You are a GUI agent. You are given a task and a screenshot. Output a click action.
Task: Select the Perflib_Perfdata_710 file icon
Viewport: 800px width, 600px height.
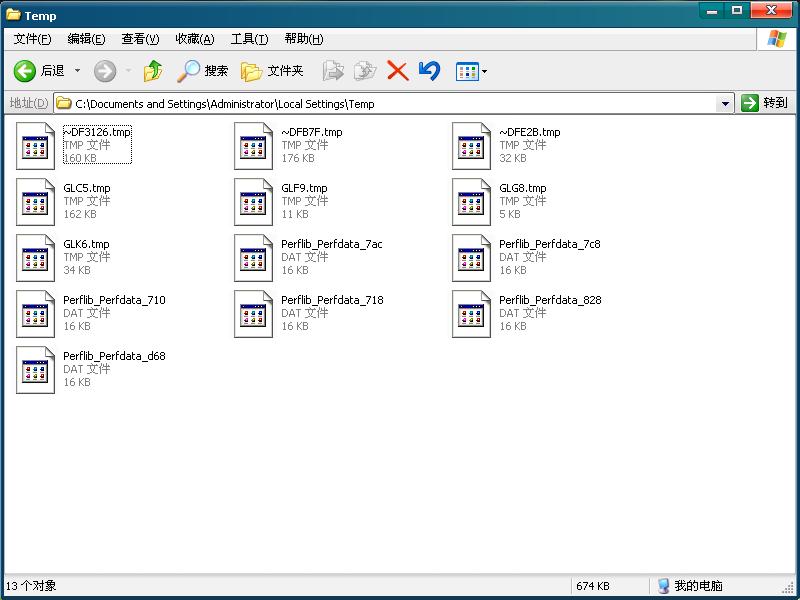pyautogui.click(x=35, y=314)
